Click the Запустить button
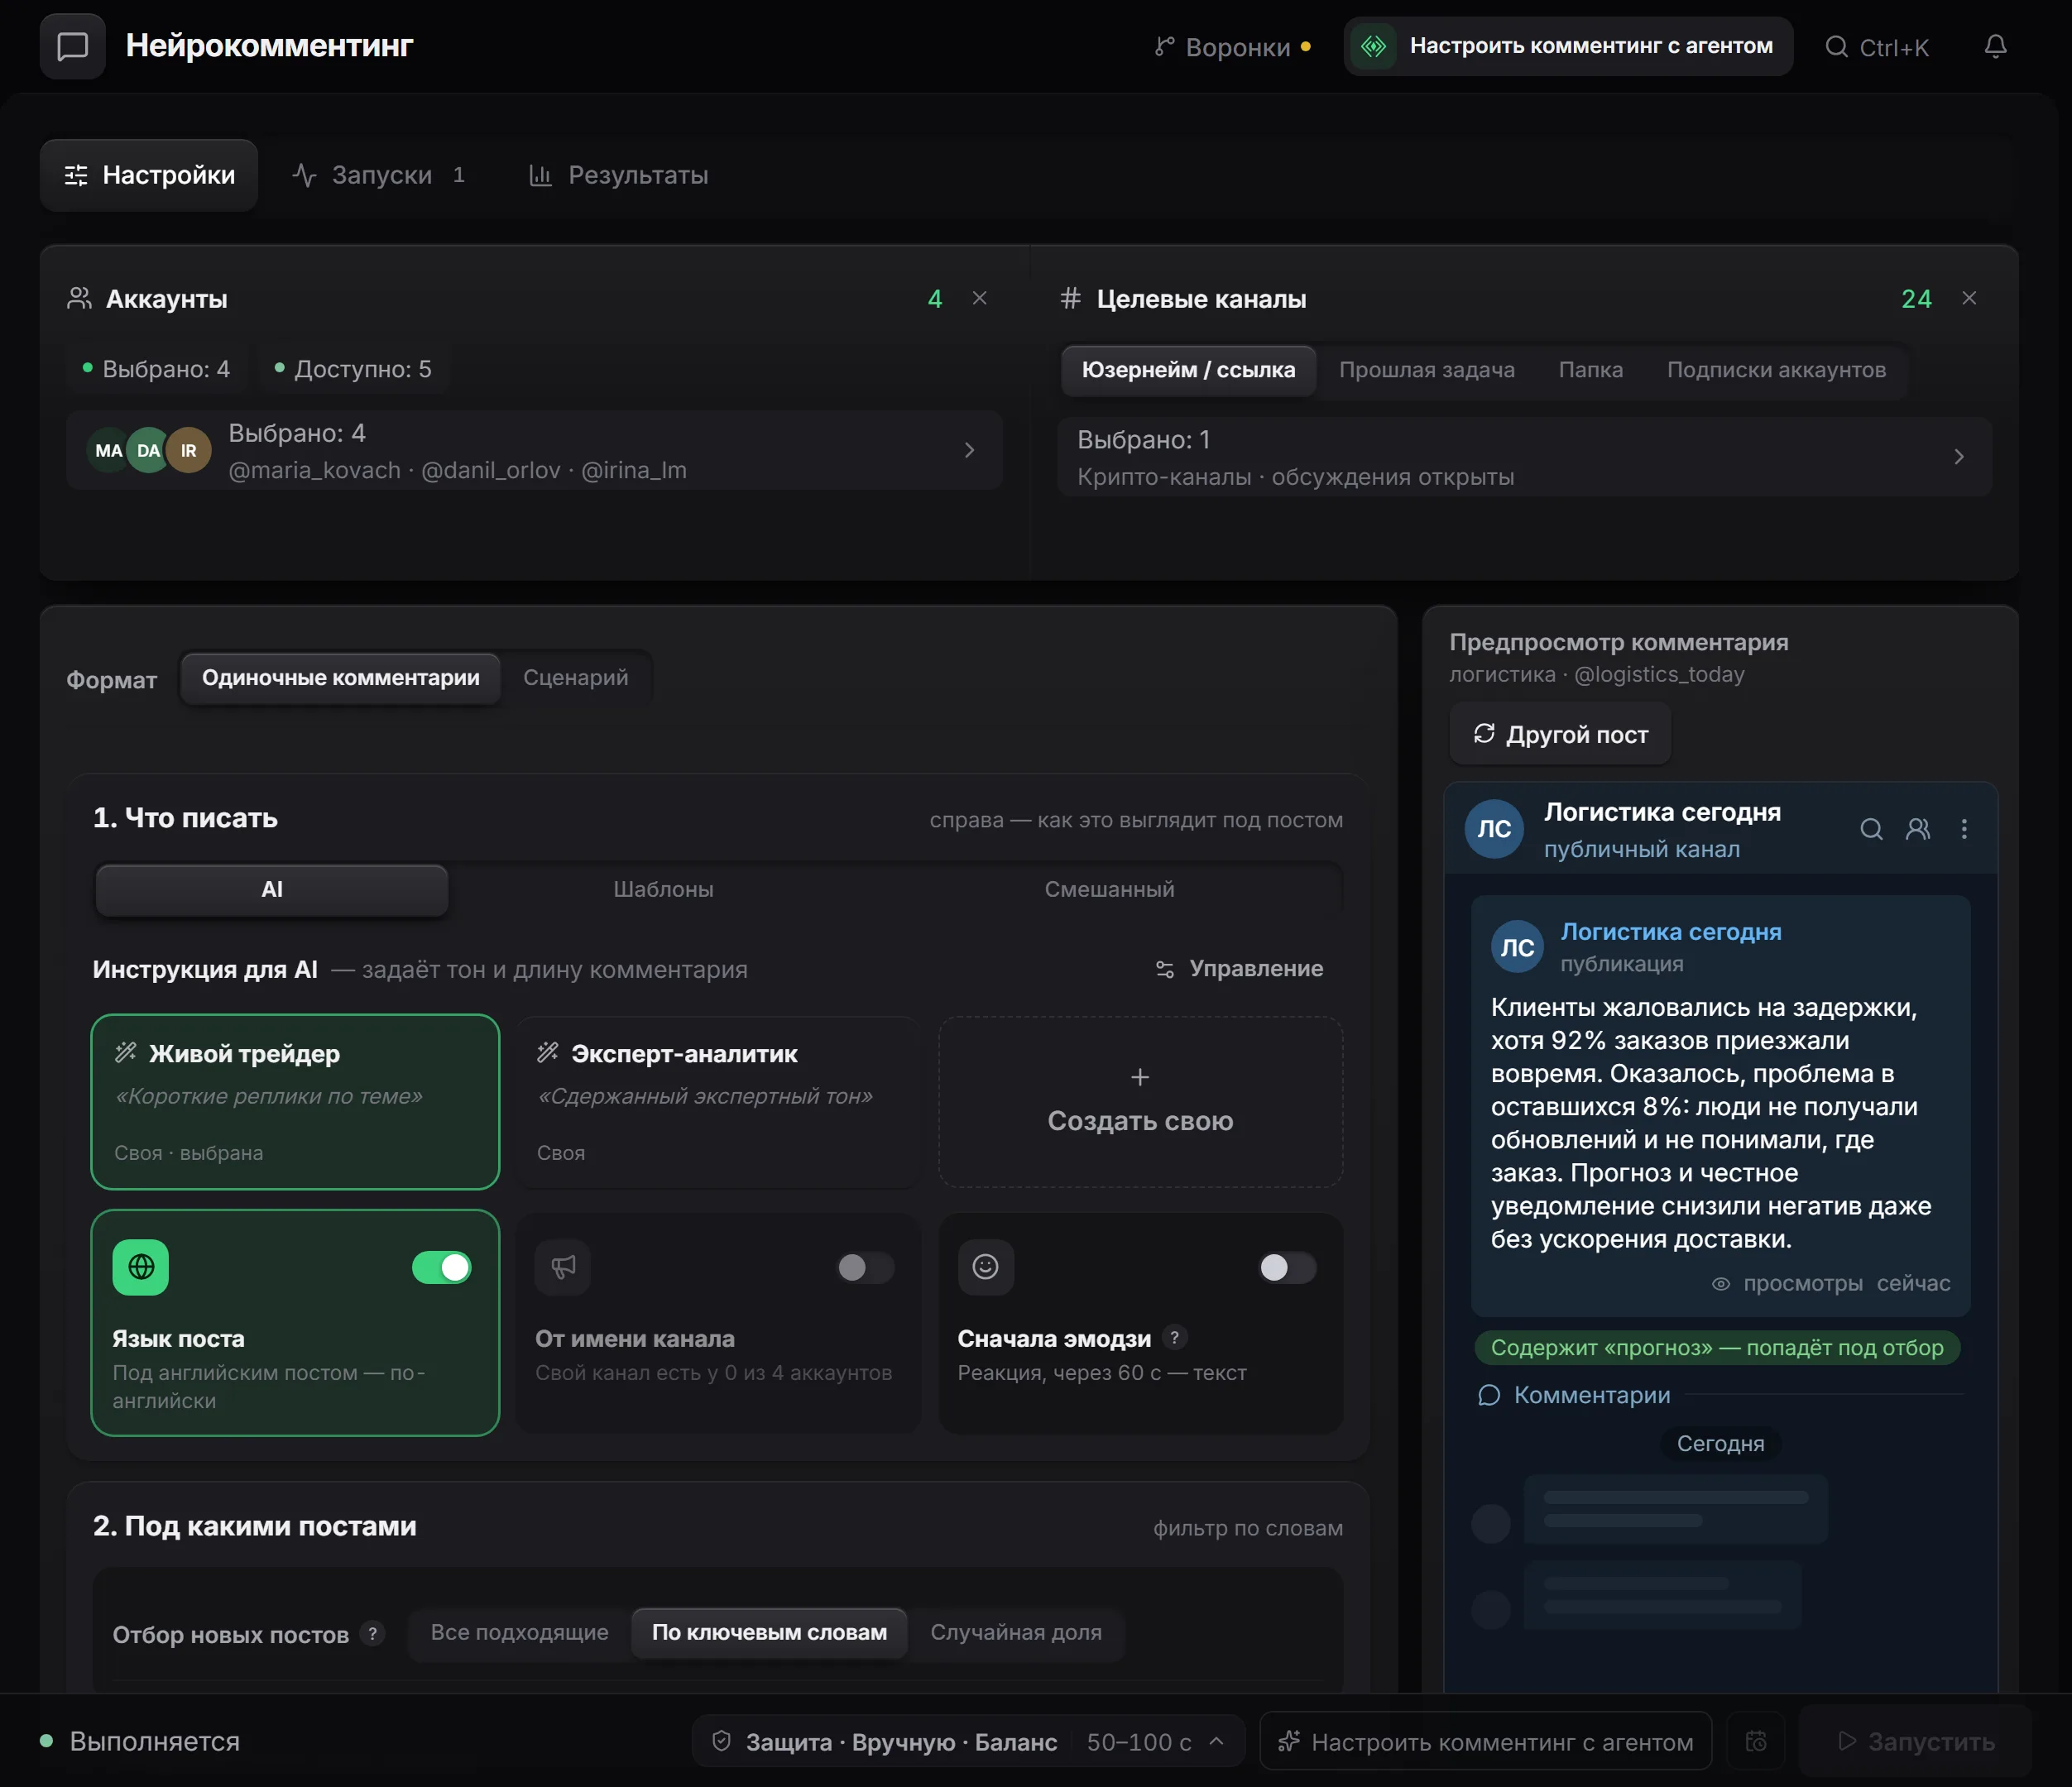Screen dimensions: 2072x1787 click(1915, 1741)
